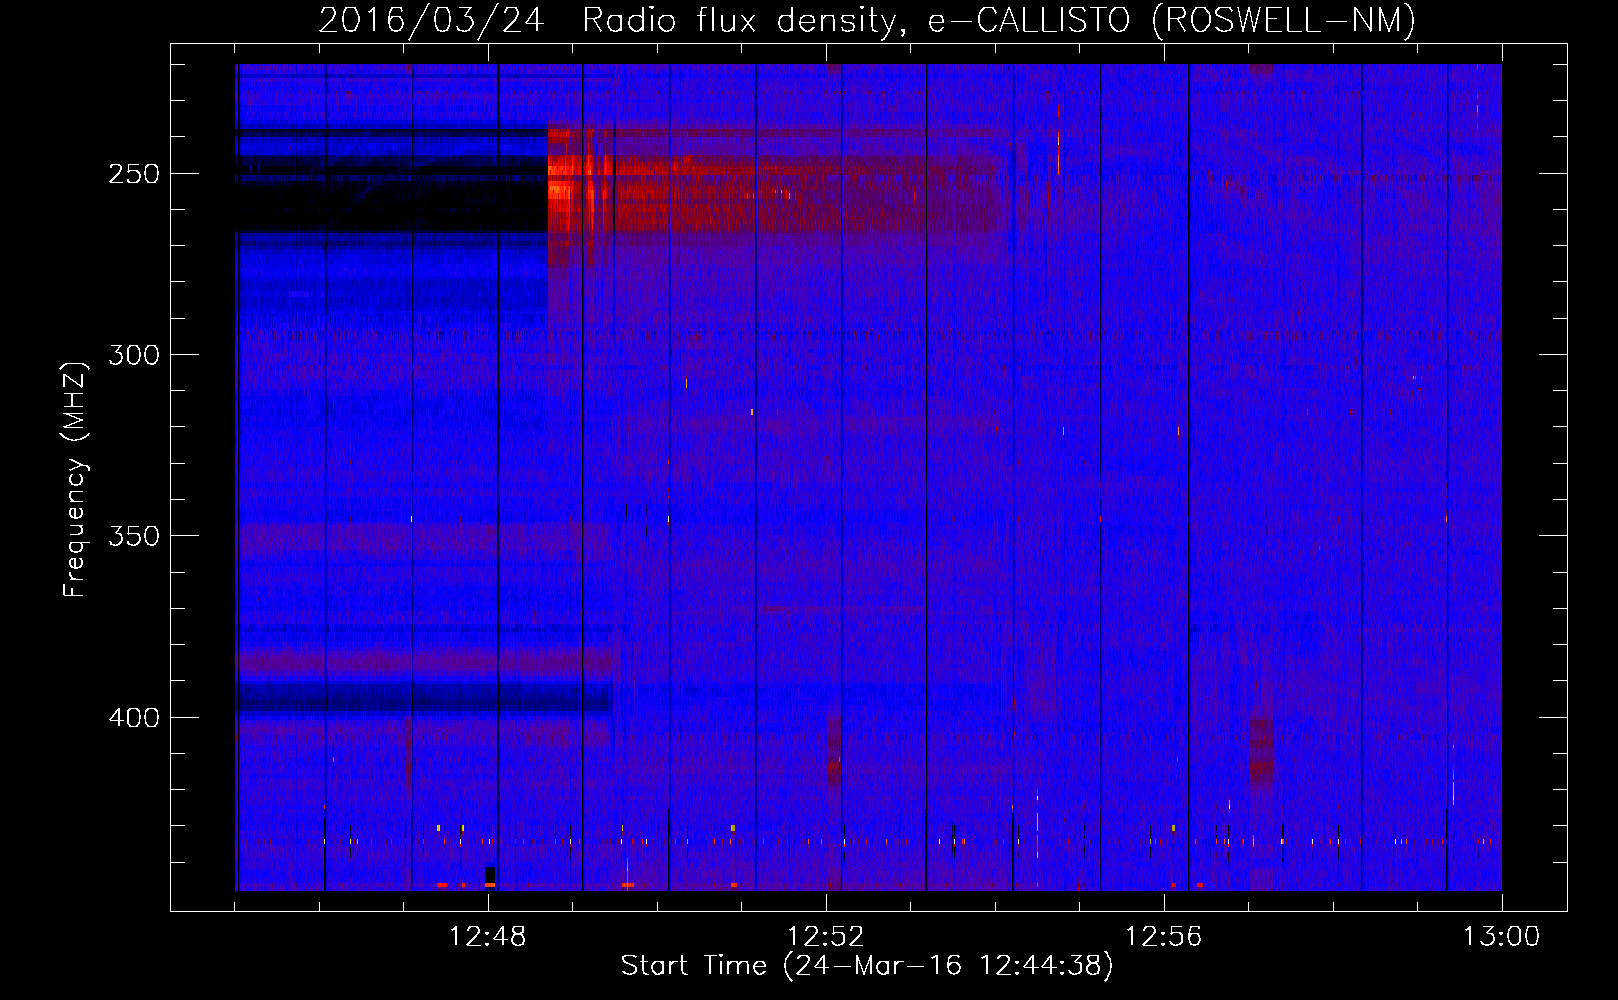This screenshot has width=1618, height=1000.
Task: Click the 400 frequency tick label
Action: (x=134, y=718)
